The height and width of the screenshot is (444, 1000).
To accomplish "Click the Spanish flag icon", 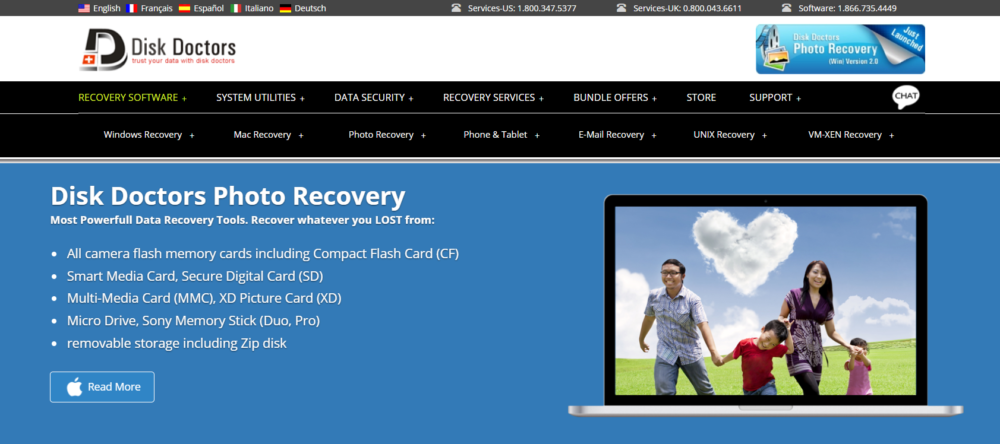I will (x=184, y=8).
